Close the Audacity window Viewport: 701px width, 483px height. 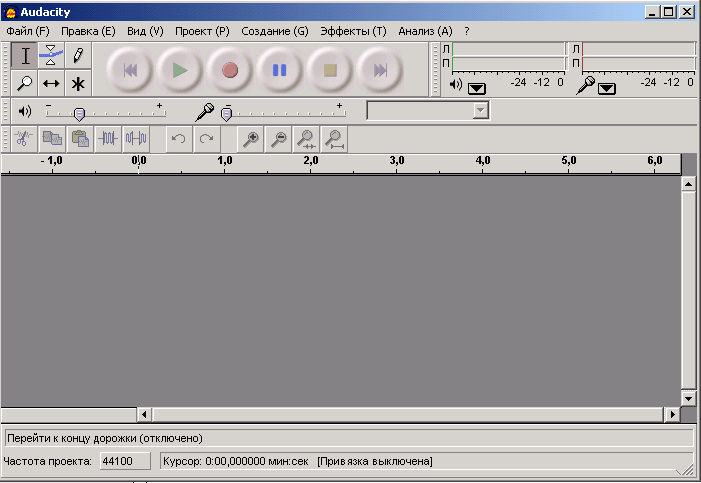pyautogui.click(x=686, y=12)
